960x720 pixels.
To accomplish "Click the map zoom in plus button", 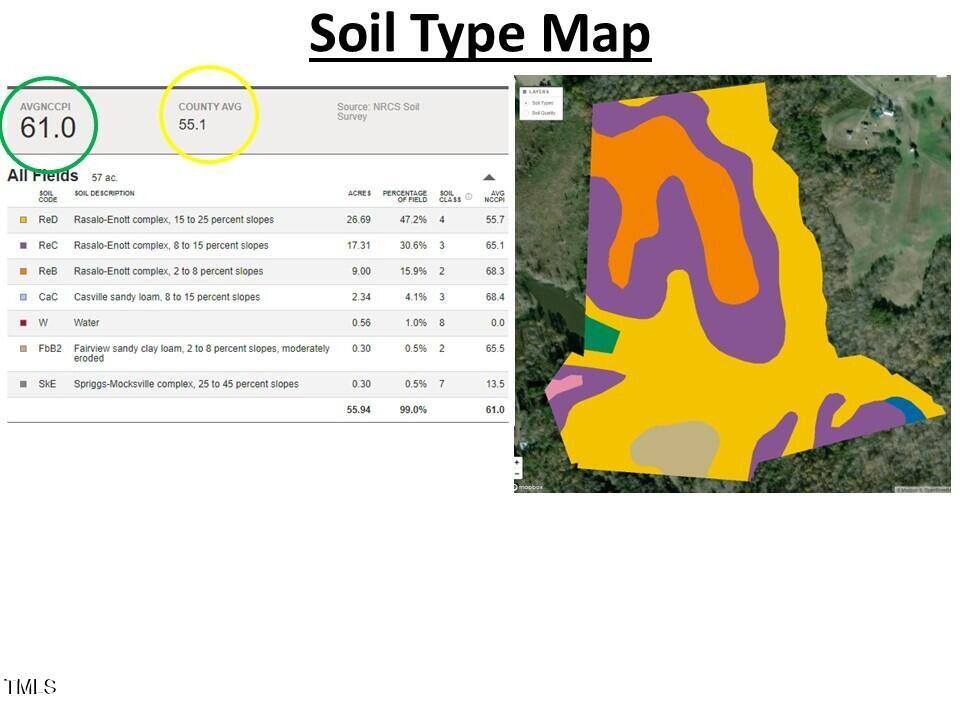I will [x=517, y=463].
